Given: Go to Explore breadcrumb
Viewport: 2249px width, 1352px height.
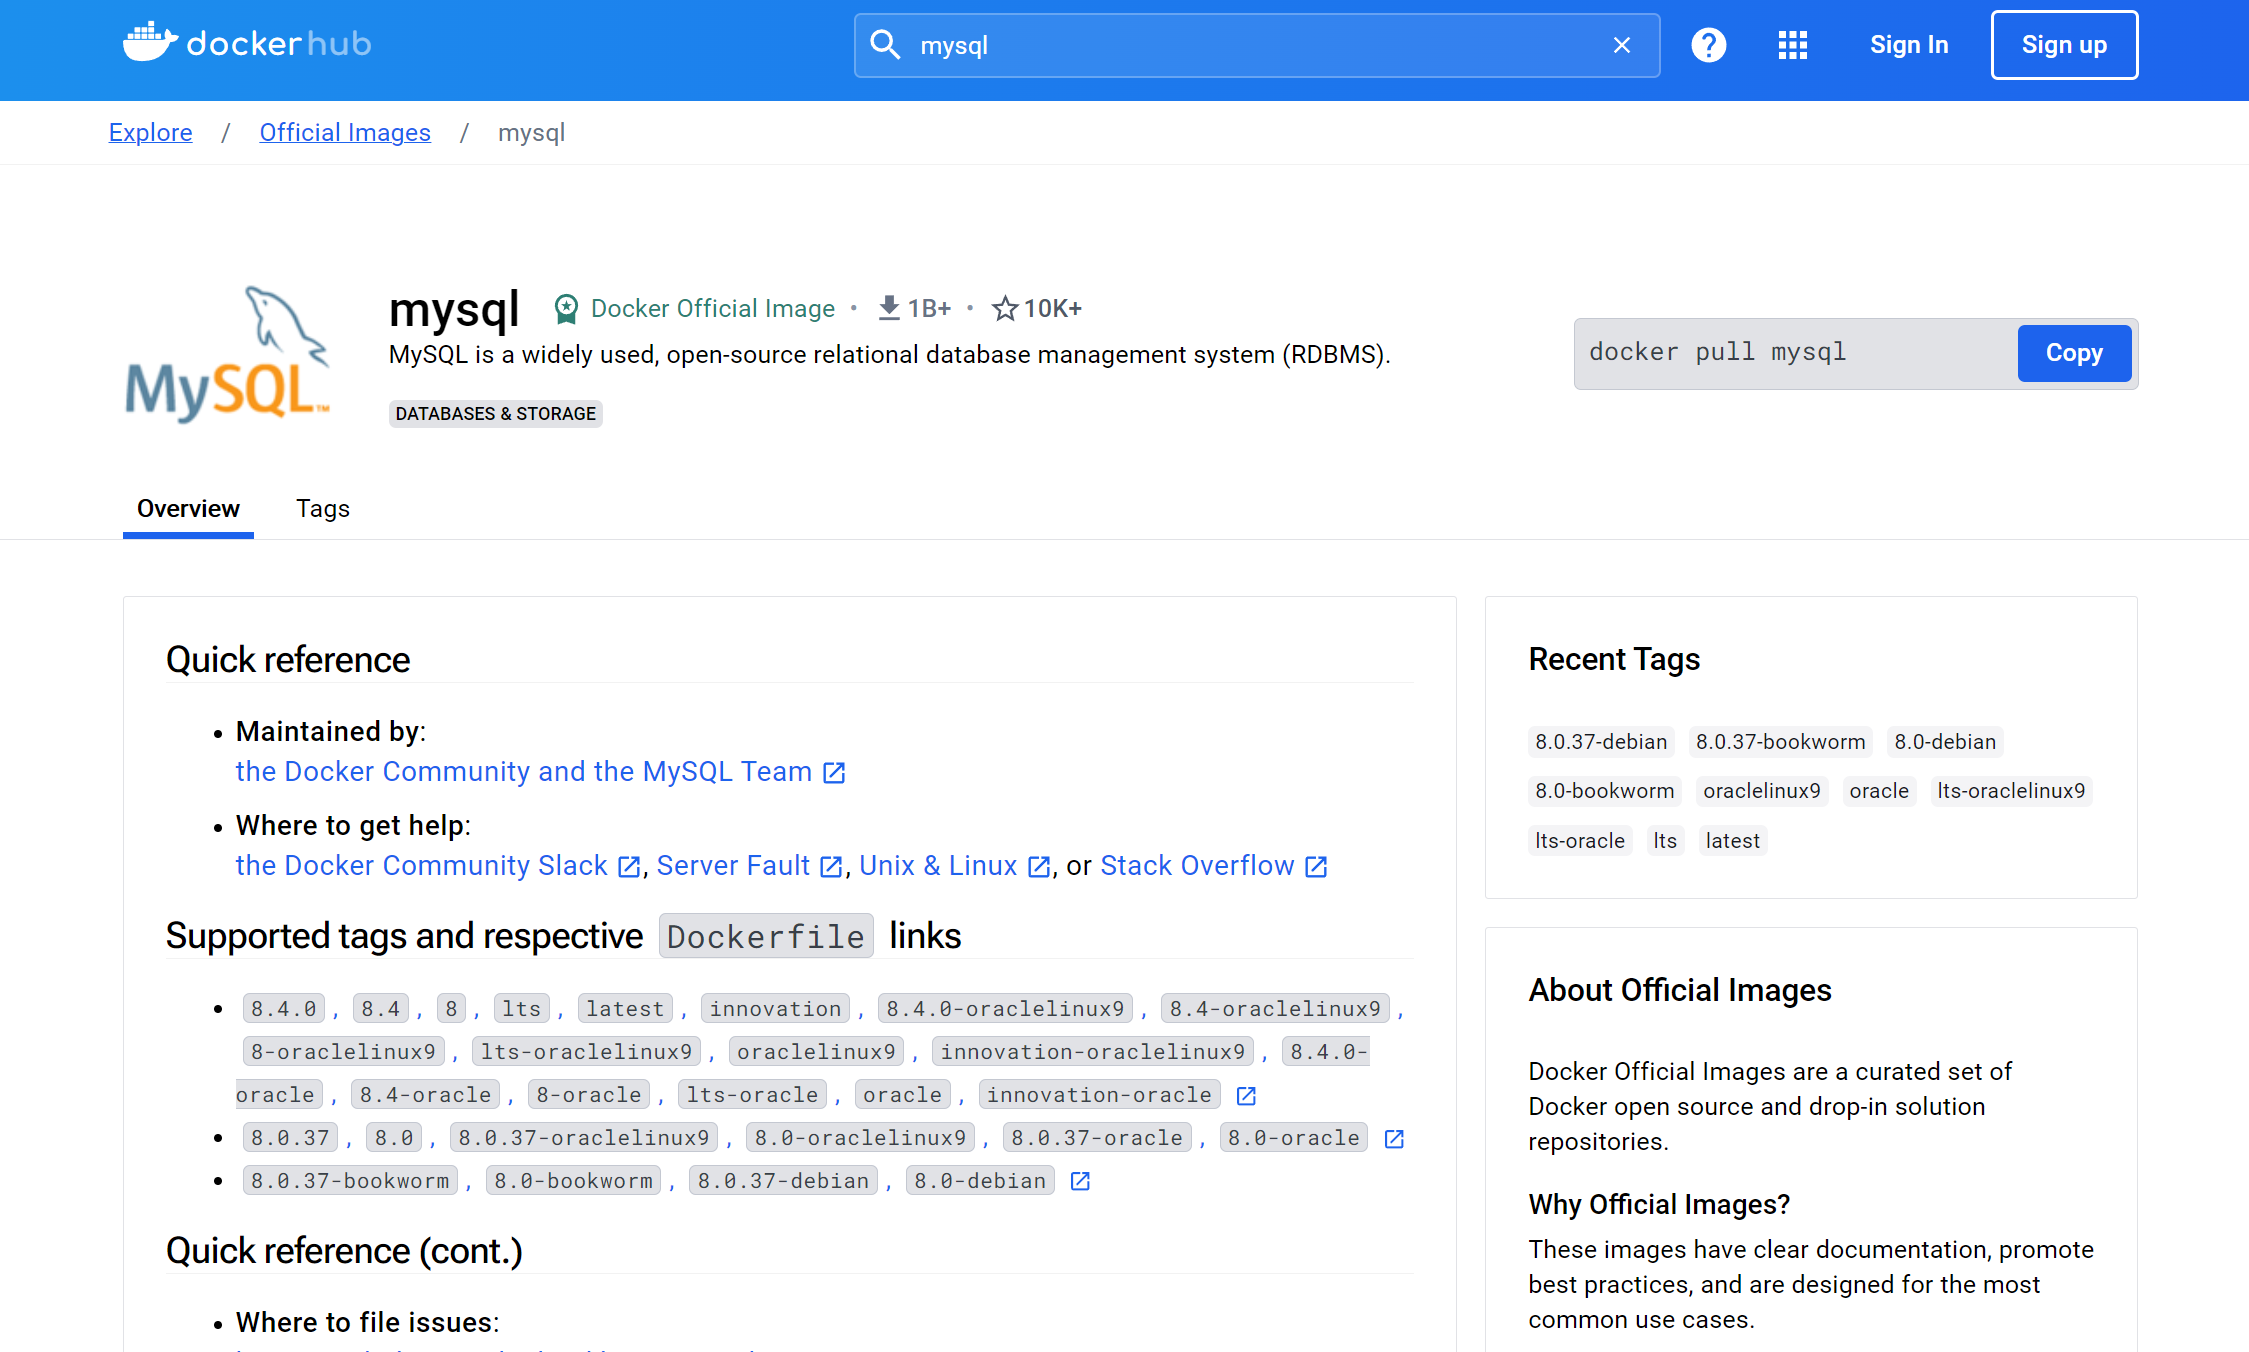Looking at the screenshot, I should [x=151, y=133].
